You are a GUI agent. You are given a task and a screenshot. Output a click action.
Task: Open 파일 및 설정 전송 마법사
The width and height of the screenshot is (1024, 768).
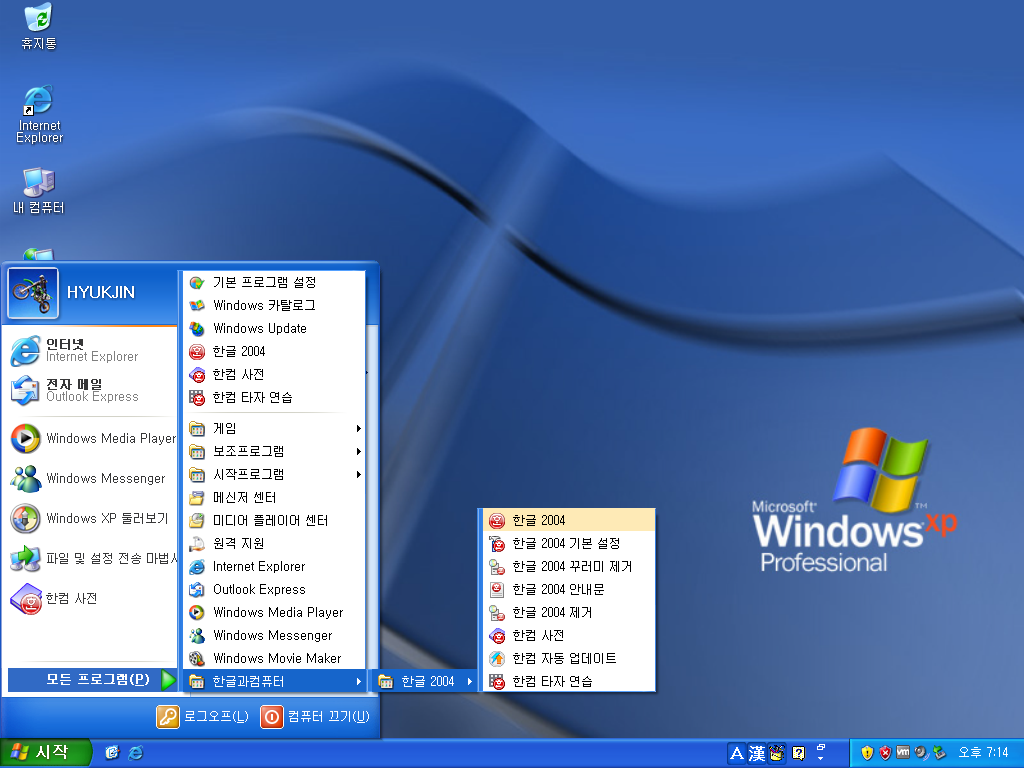tap(91, 558)
